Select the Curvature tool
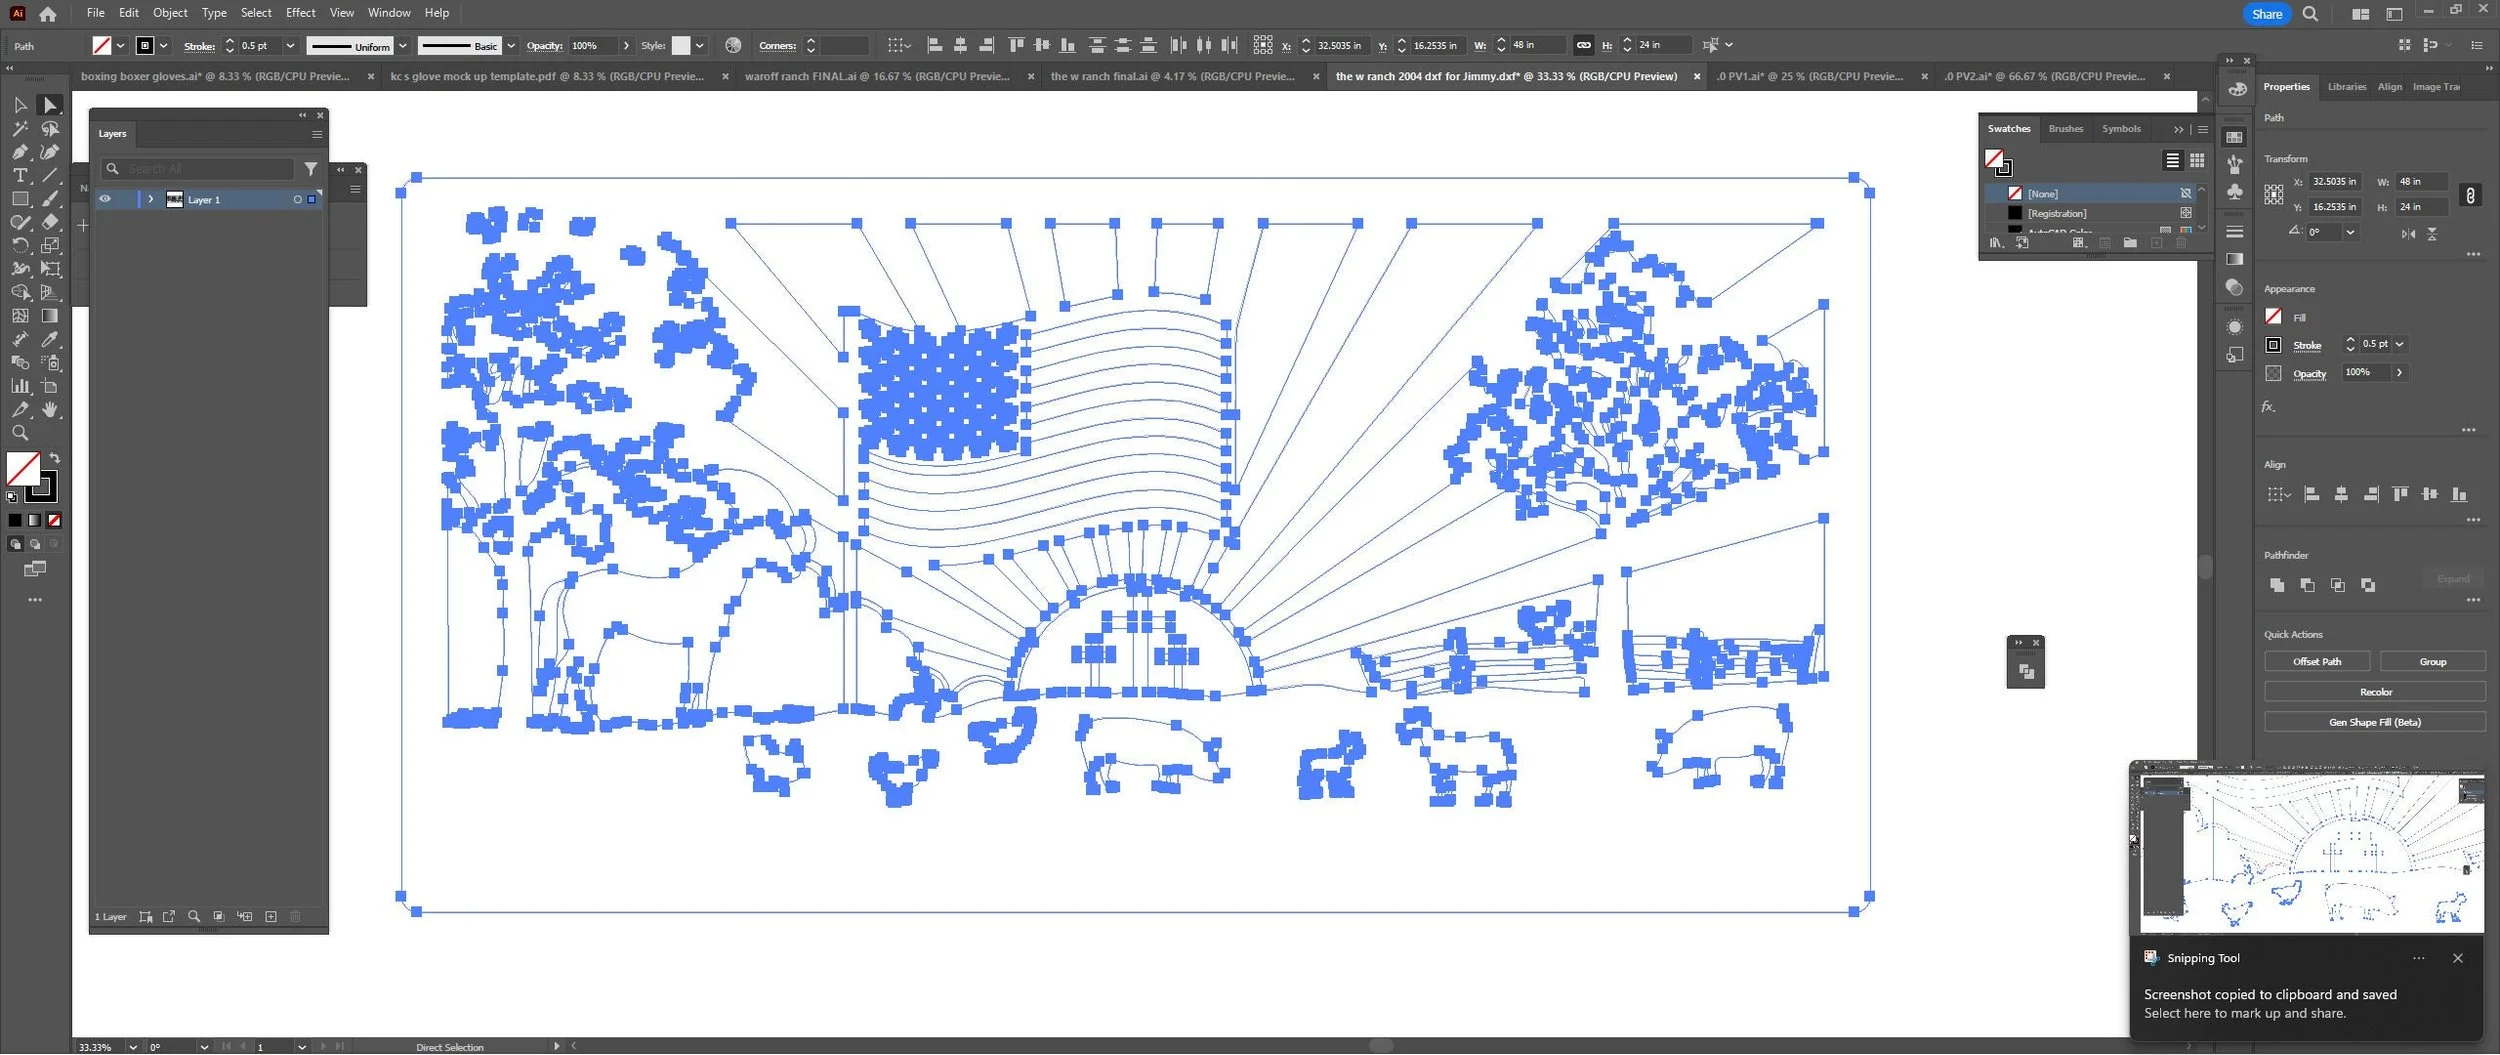The width and height of the screenshot is (2500, 1055). pyautogui.click(x=50, y=152)
